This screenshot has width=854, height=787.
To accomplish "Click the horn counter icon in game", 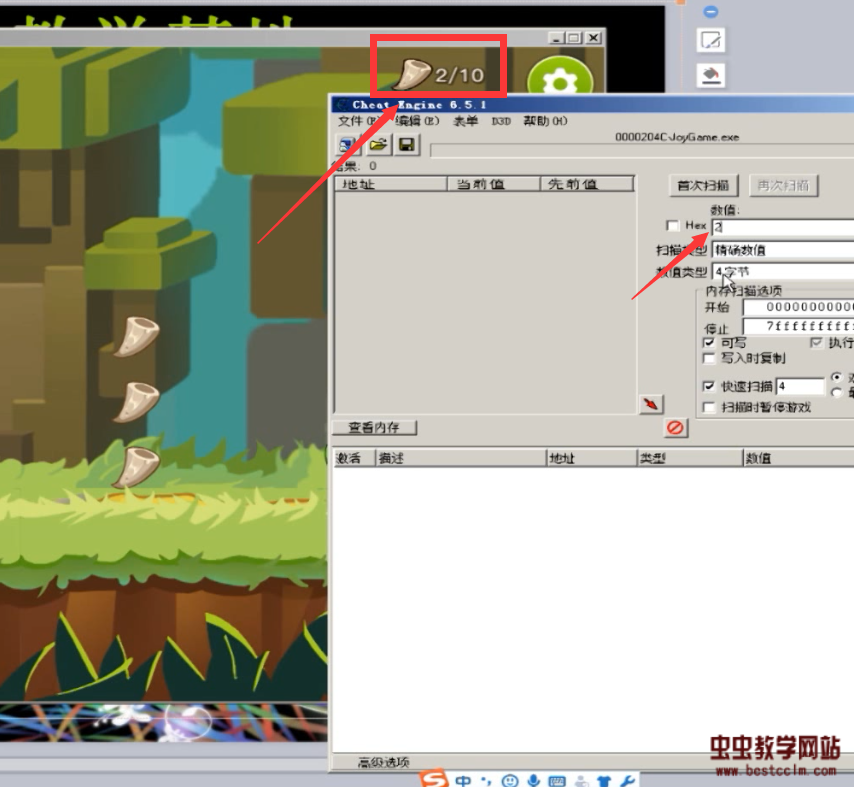I will click(412, 75).
